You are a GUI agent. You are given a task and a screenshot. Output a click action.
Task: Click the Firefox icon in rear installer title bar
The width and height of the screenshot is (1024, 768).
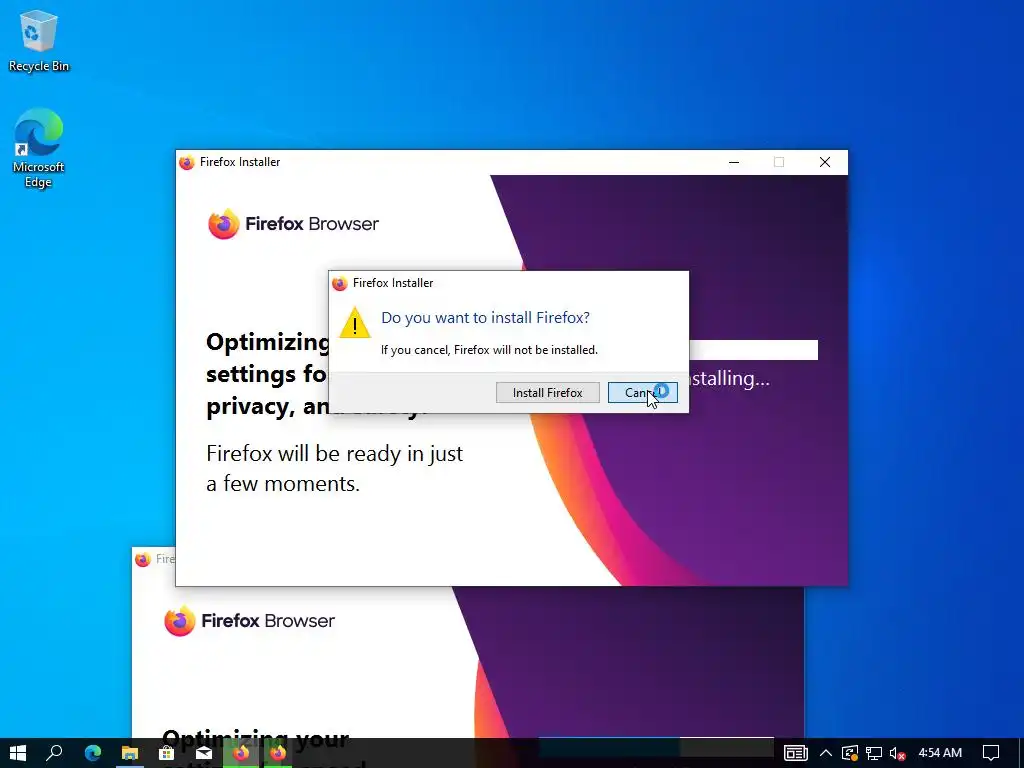pyautogui.click(x=142, y=559)
